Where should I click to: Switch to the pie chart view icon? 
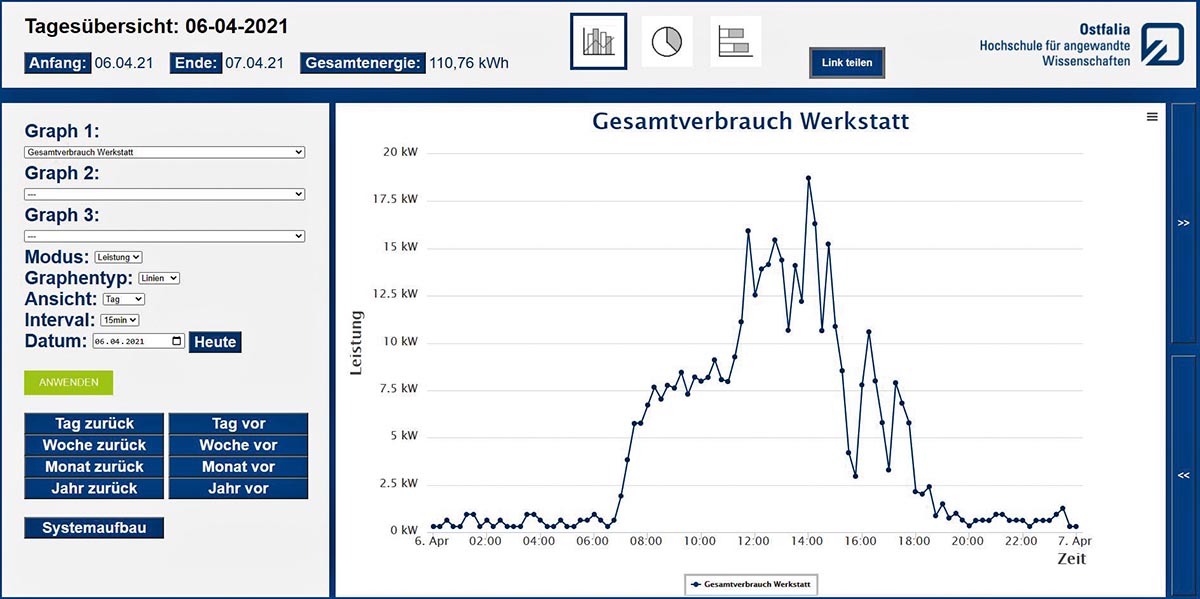click(667, 41)
